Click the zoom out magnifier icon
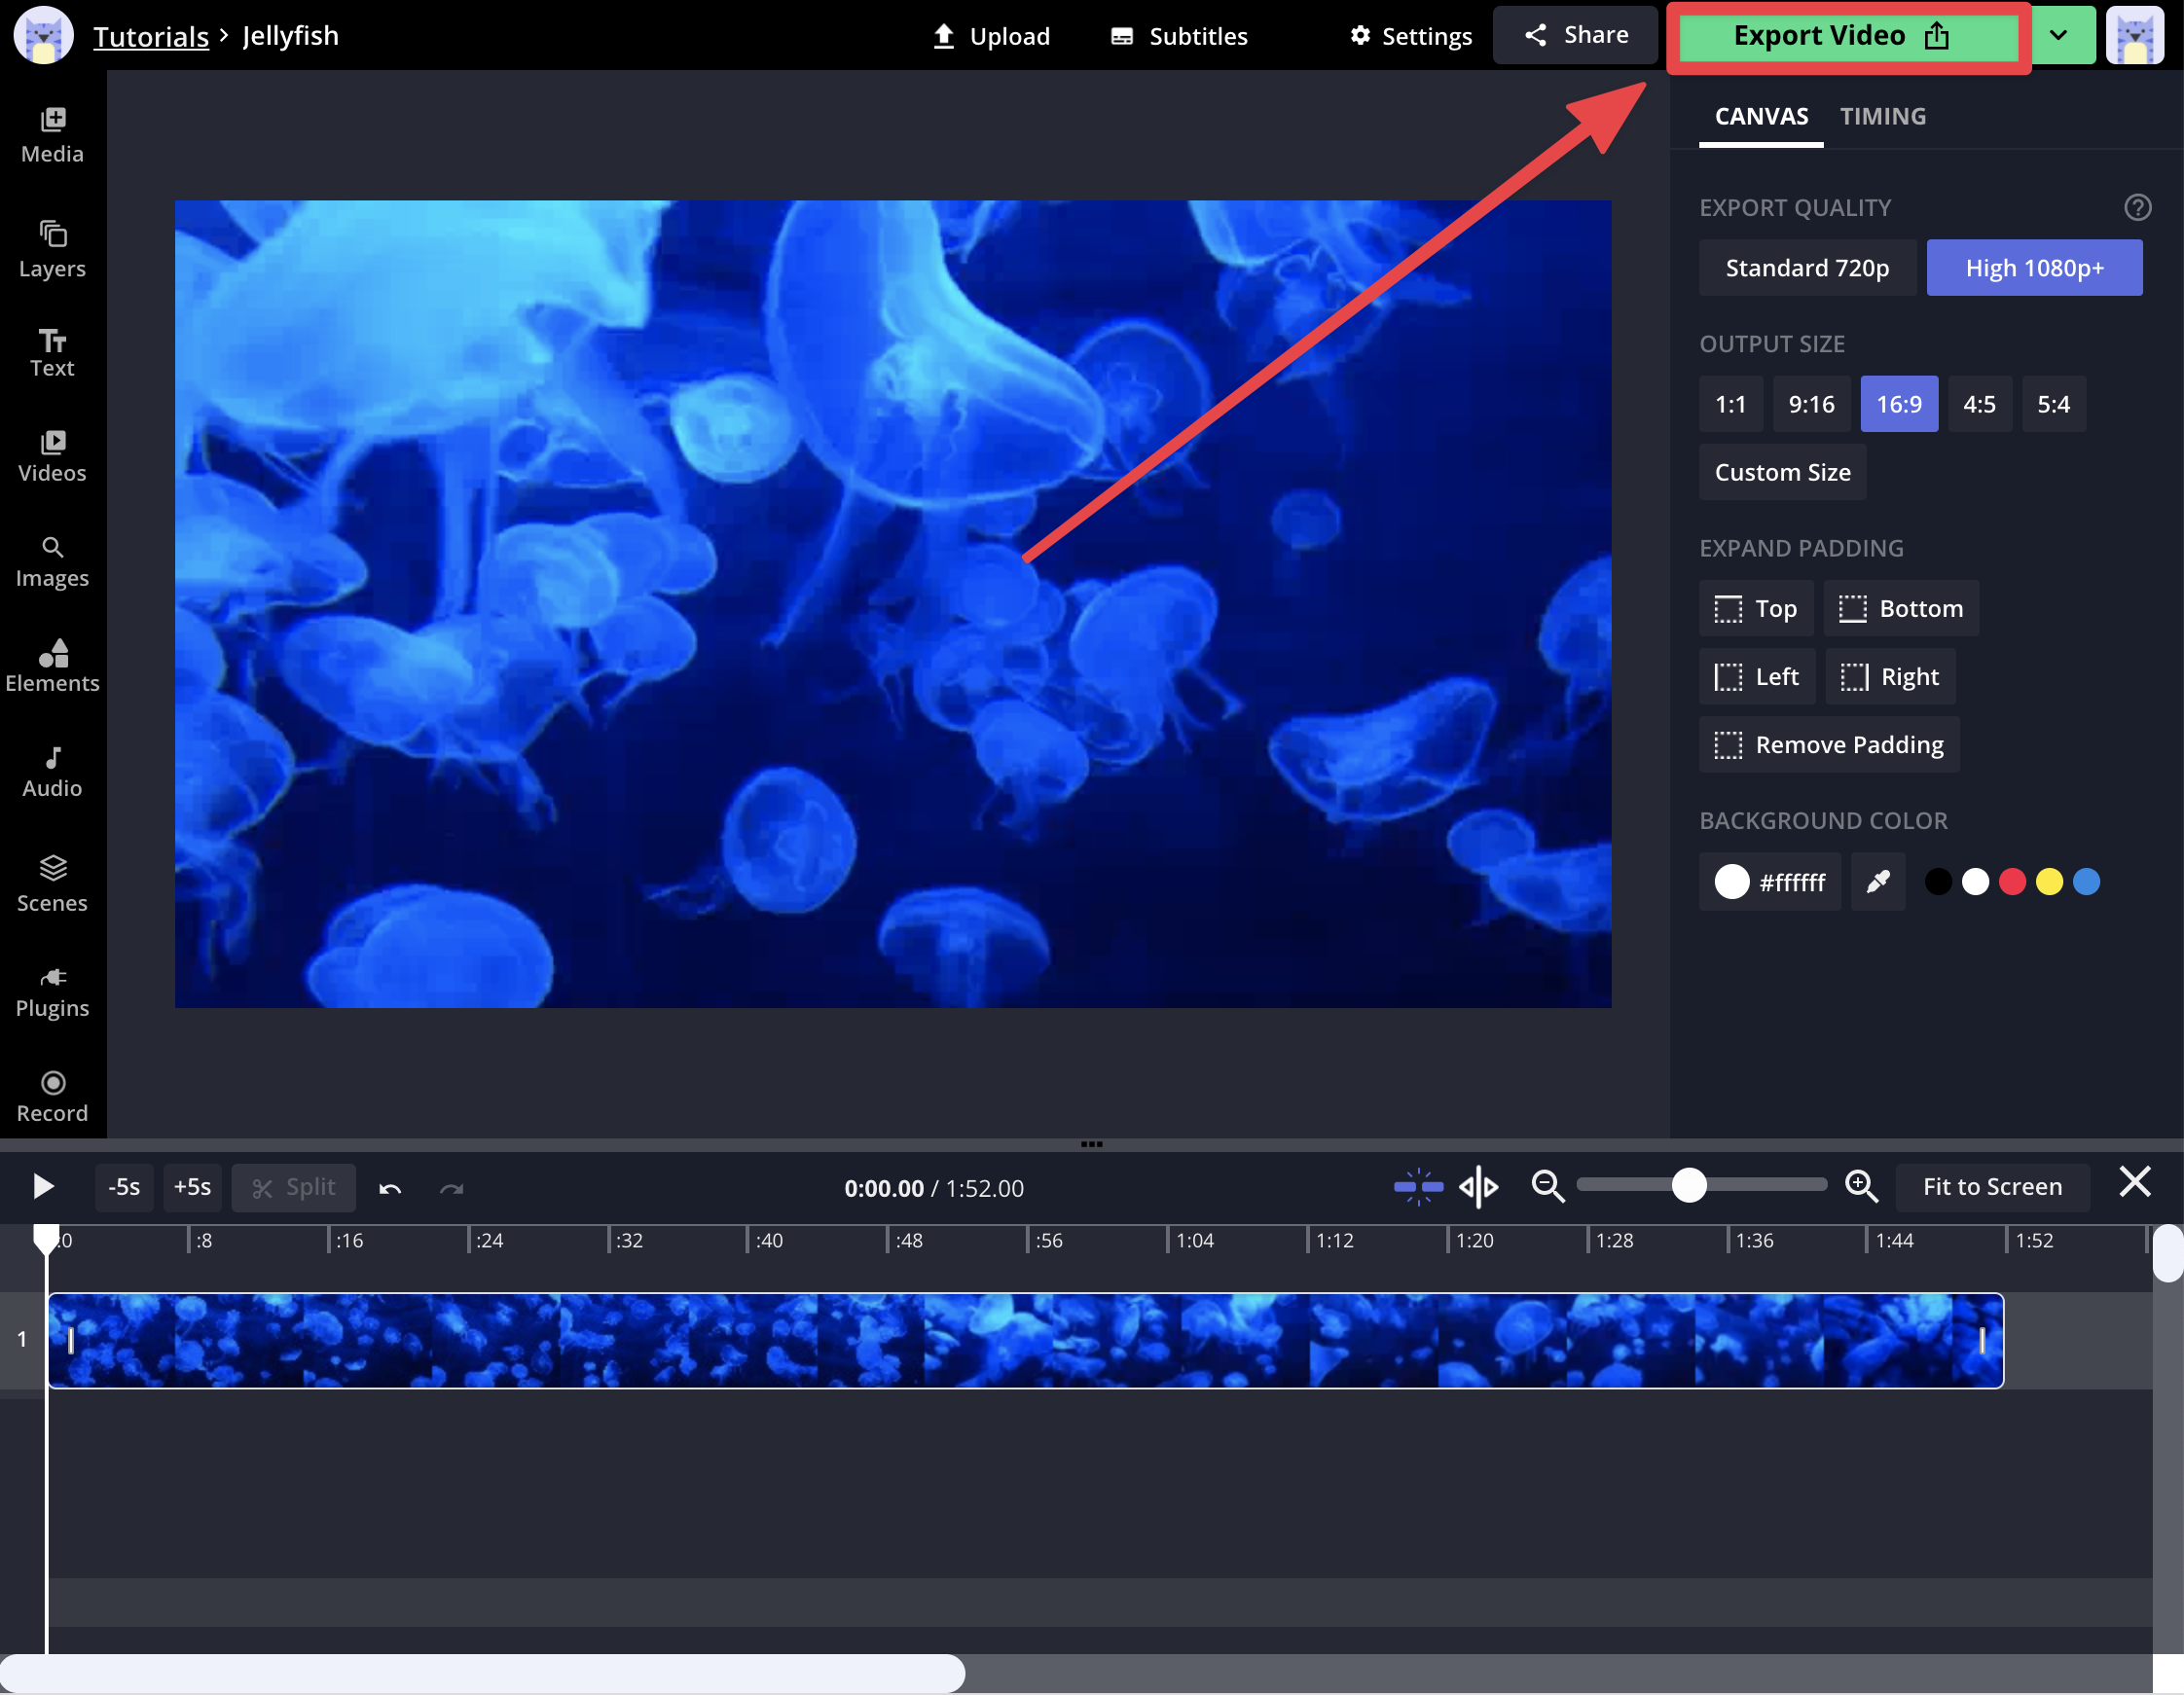This screenshot has height=1695, width=2184. (1547, 1187)
